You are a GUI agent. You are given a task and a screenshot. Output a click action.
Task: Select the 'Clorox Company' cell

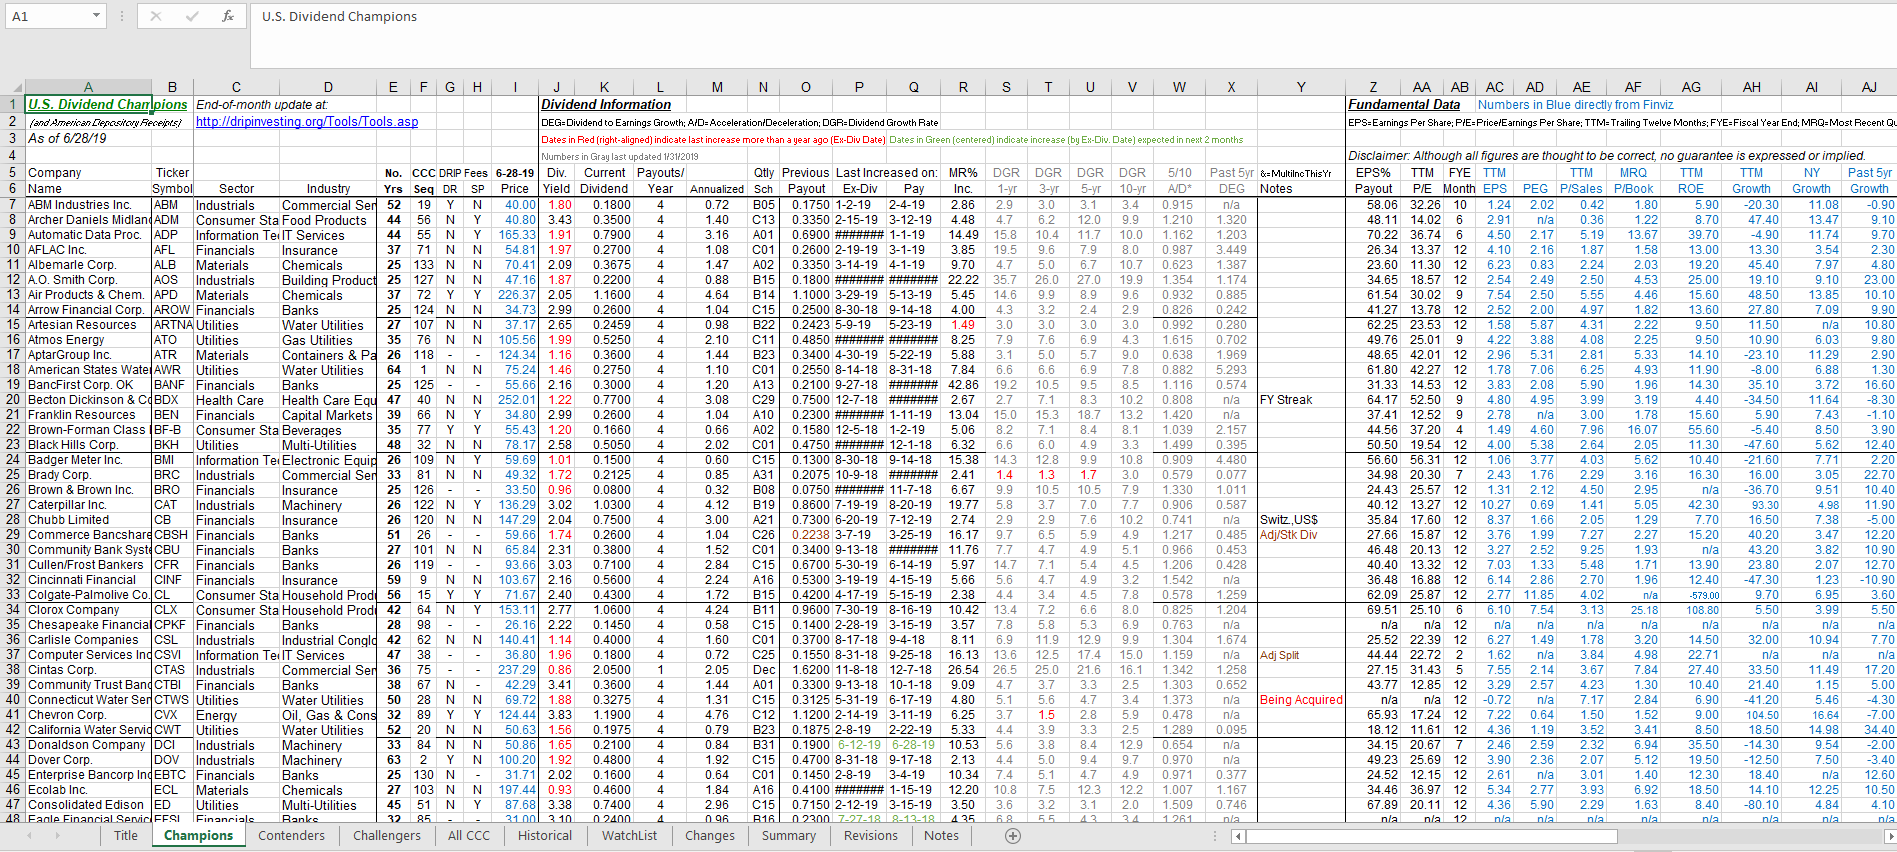click(x=88, y=610)
